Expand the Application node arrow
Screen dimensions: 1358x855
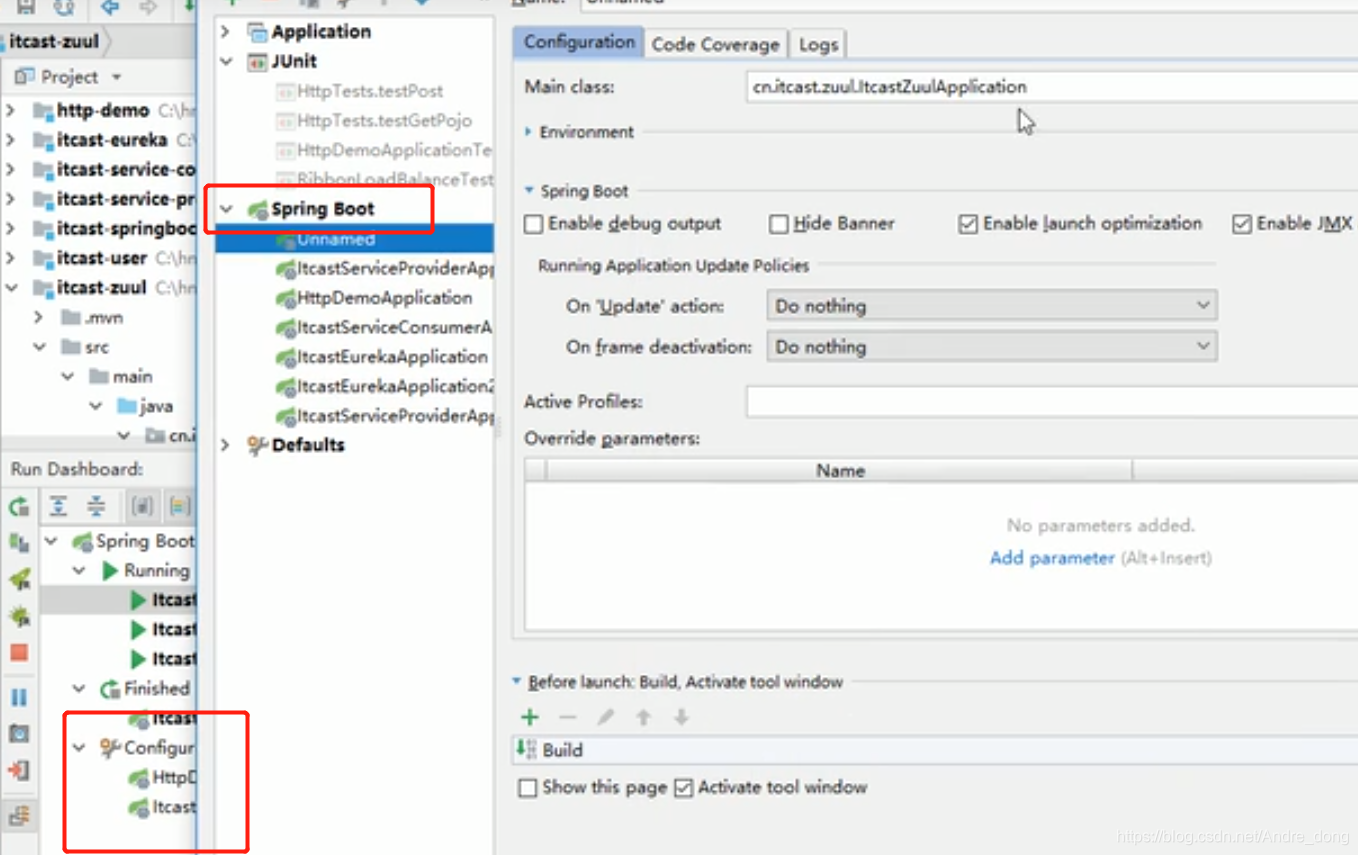pyautogui.click(x=225, y=32)
